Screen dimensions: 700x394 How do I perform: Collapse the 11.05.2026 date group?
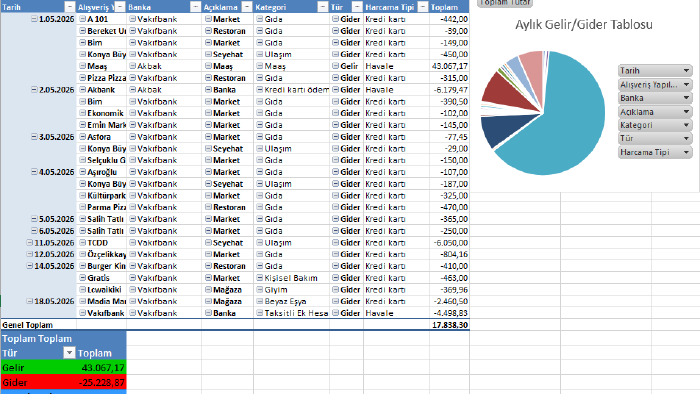tap(29, 243)
